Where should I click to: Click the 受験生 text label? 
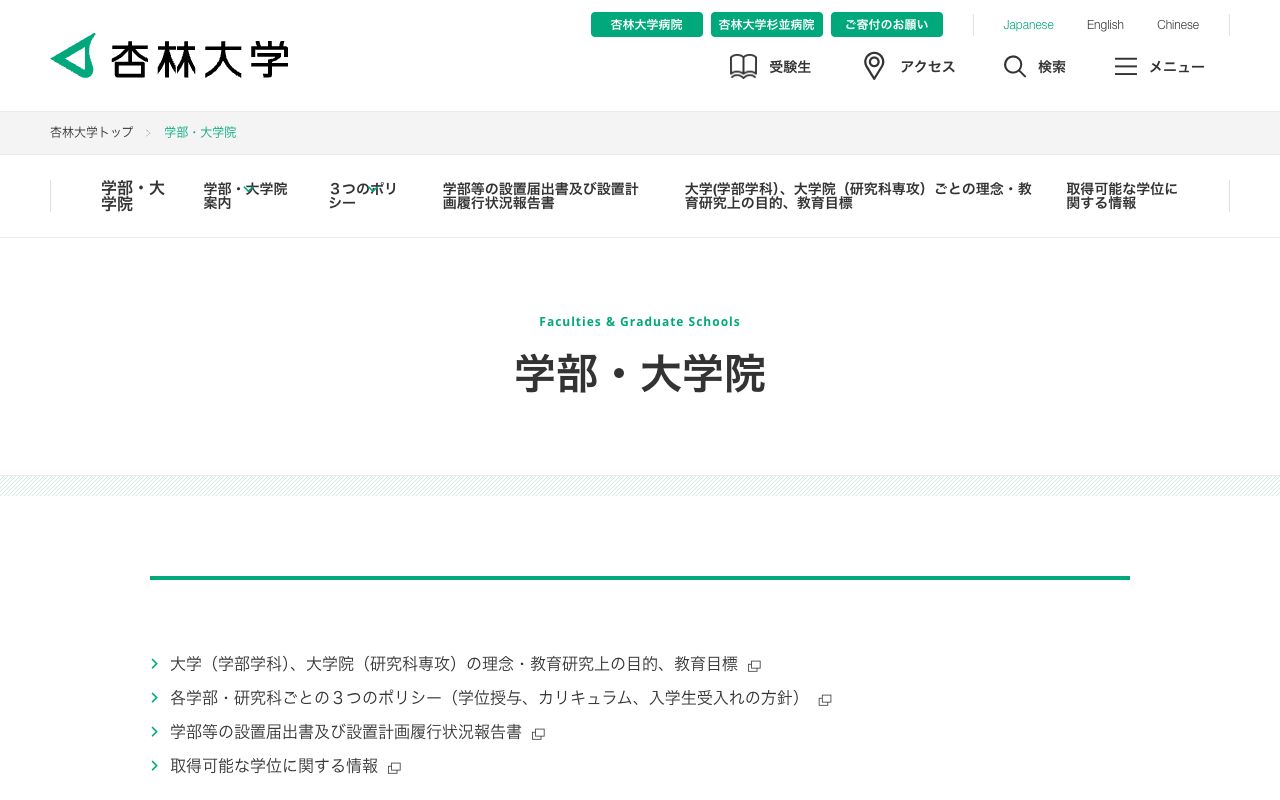[790, 67]
